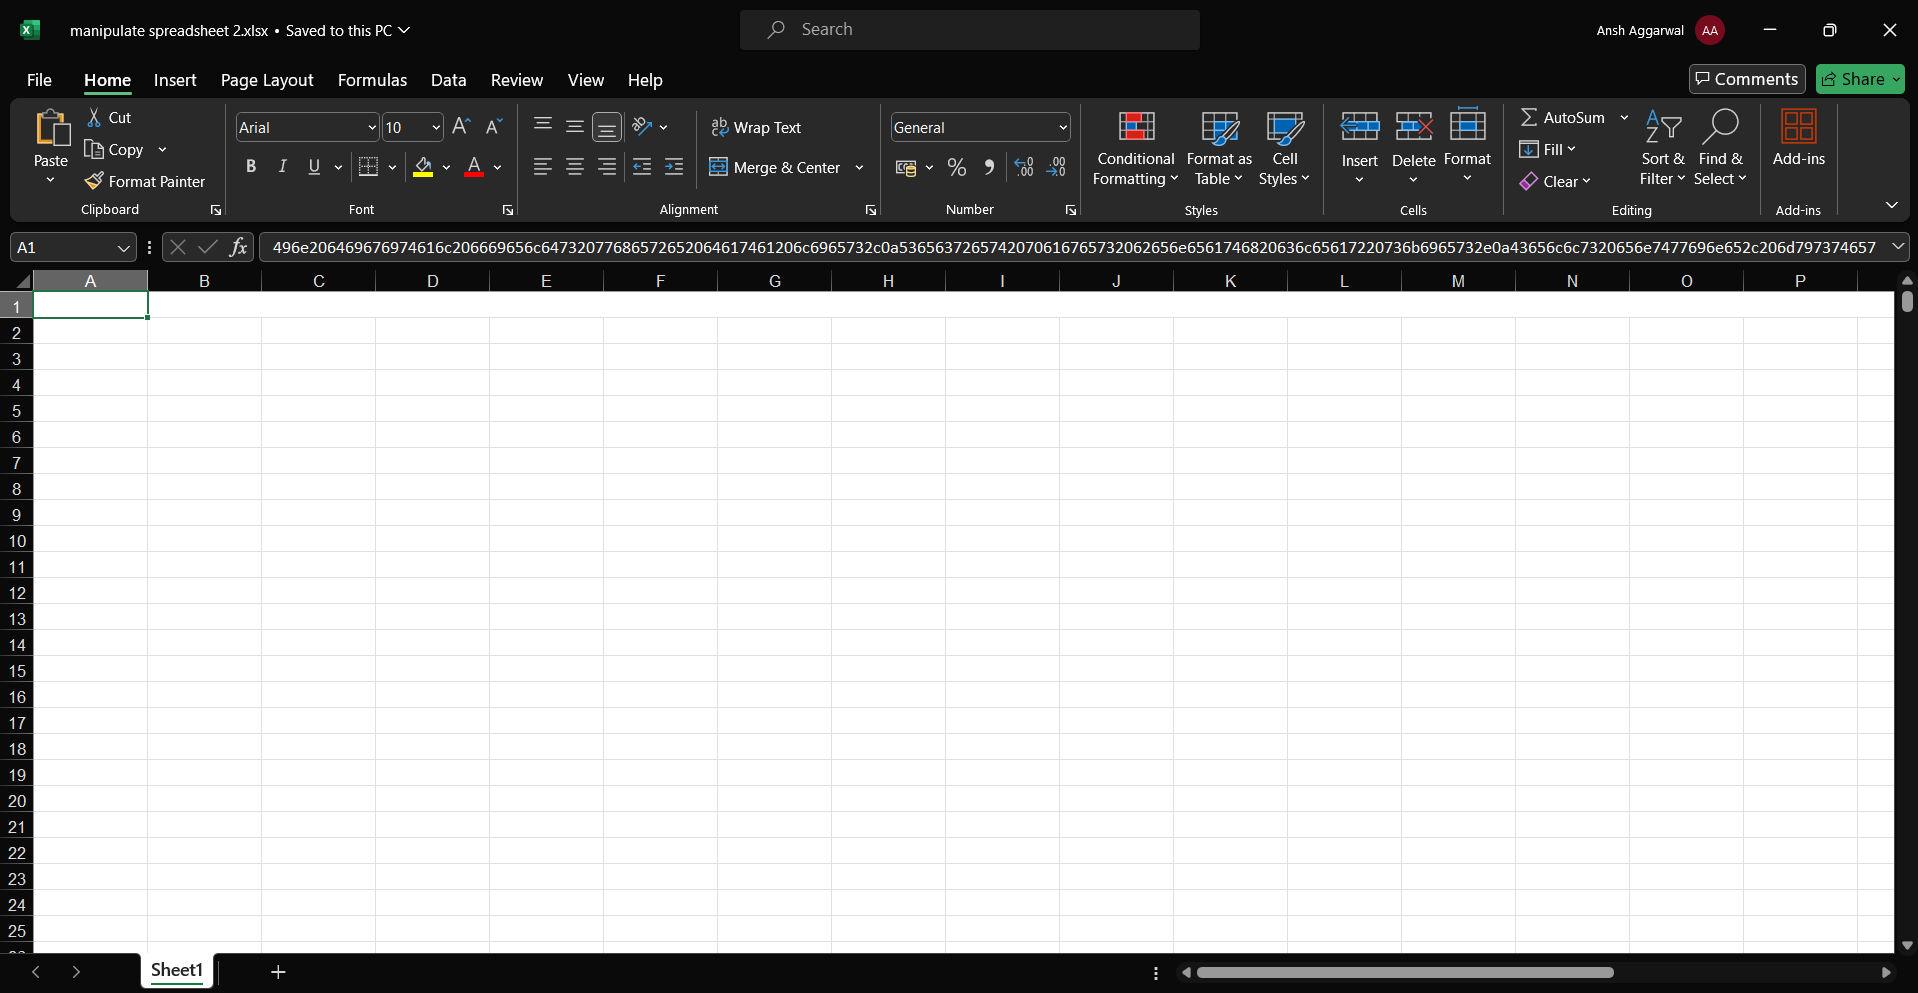Screen dimensions: 1918x993
Task: Open the Ansh Aggarwal account avatar
Action: tap(1709, 30)
